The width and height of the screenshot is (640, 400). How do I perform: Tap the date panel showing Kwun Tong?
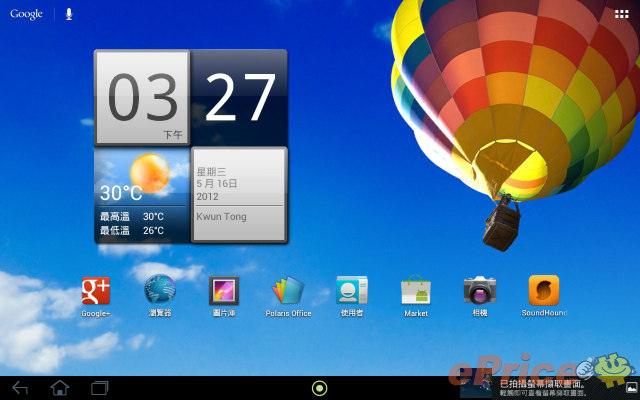click(x=239, y=195)
